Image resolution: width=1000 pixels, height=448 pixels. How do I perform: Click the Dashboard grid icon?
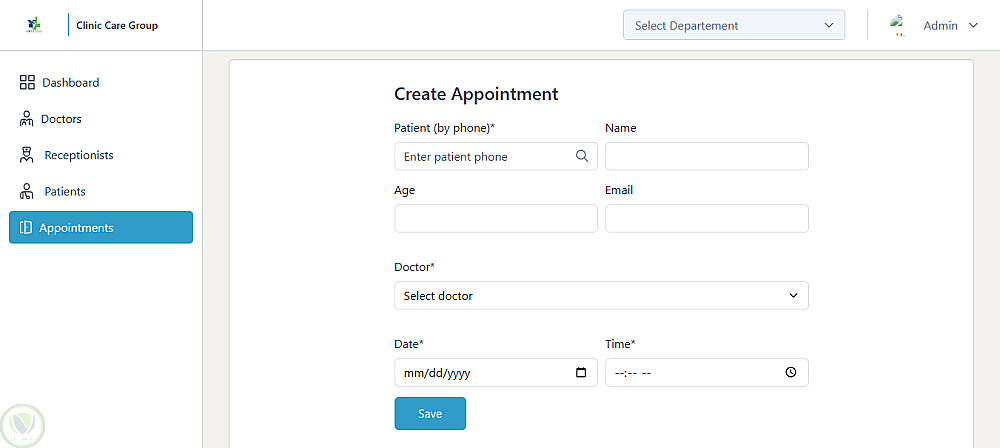27,83
